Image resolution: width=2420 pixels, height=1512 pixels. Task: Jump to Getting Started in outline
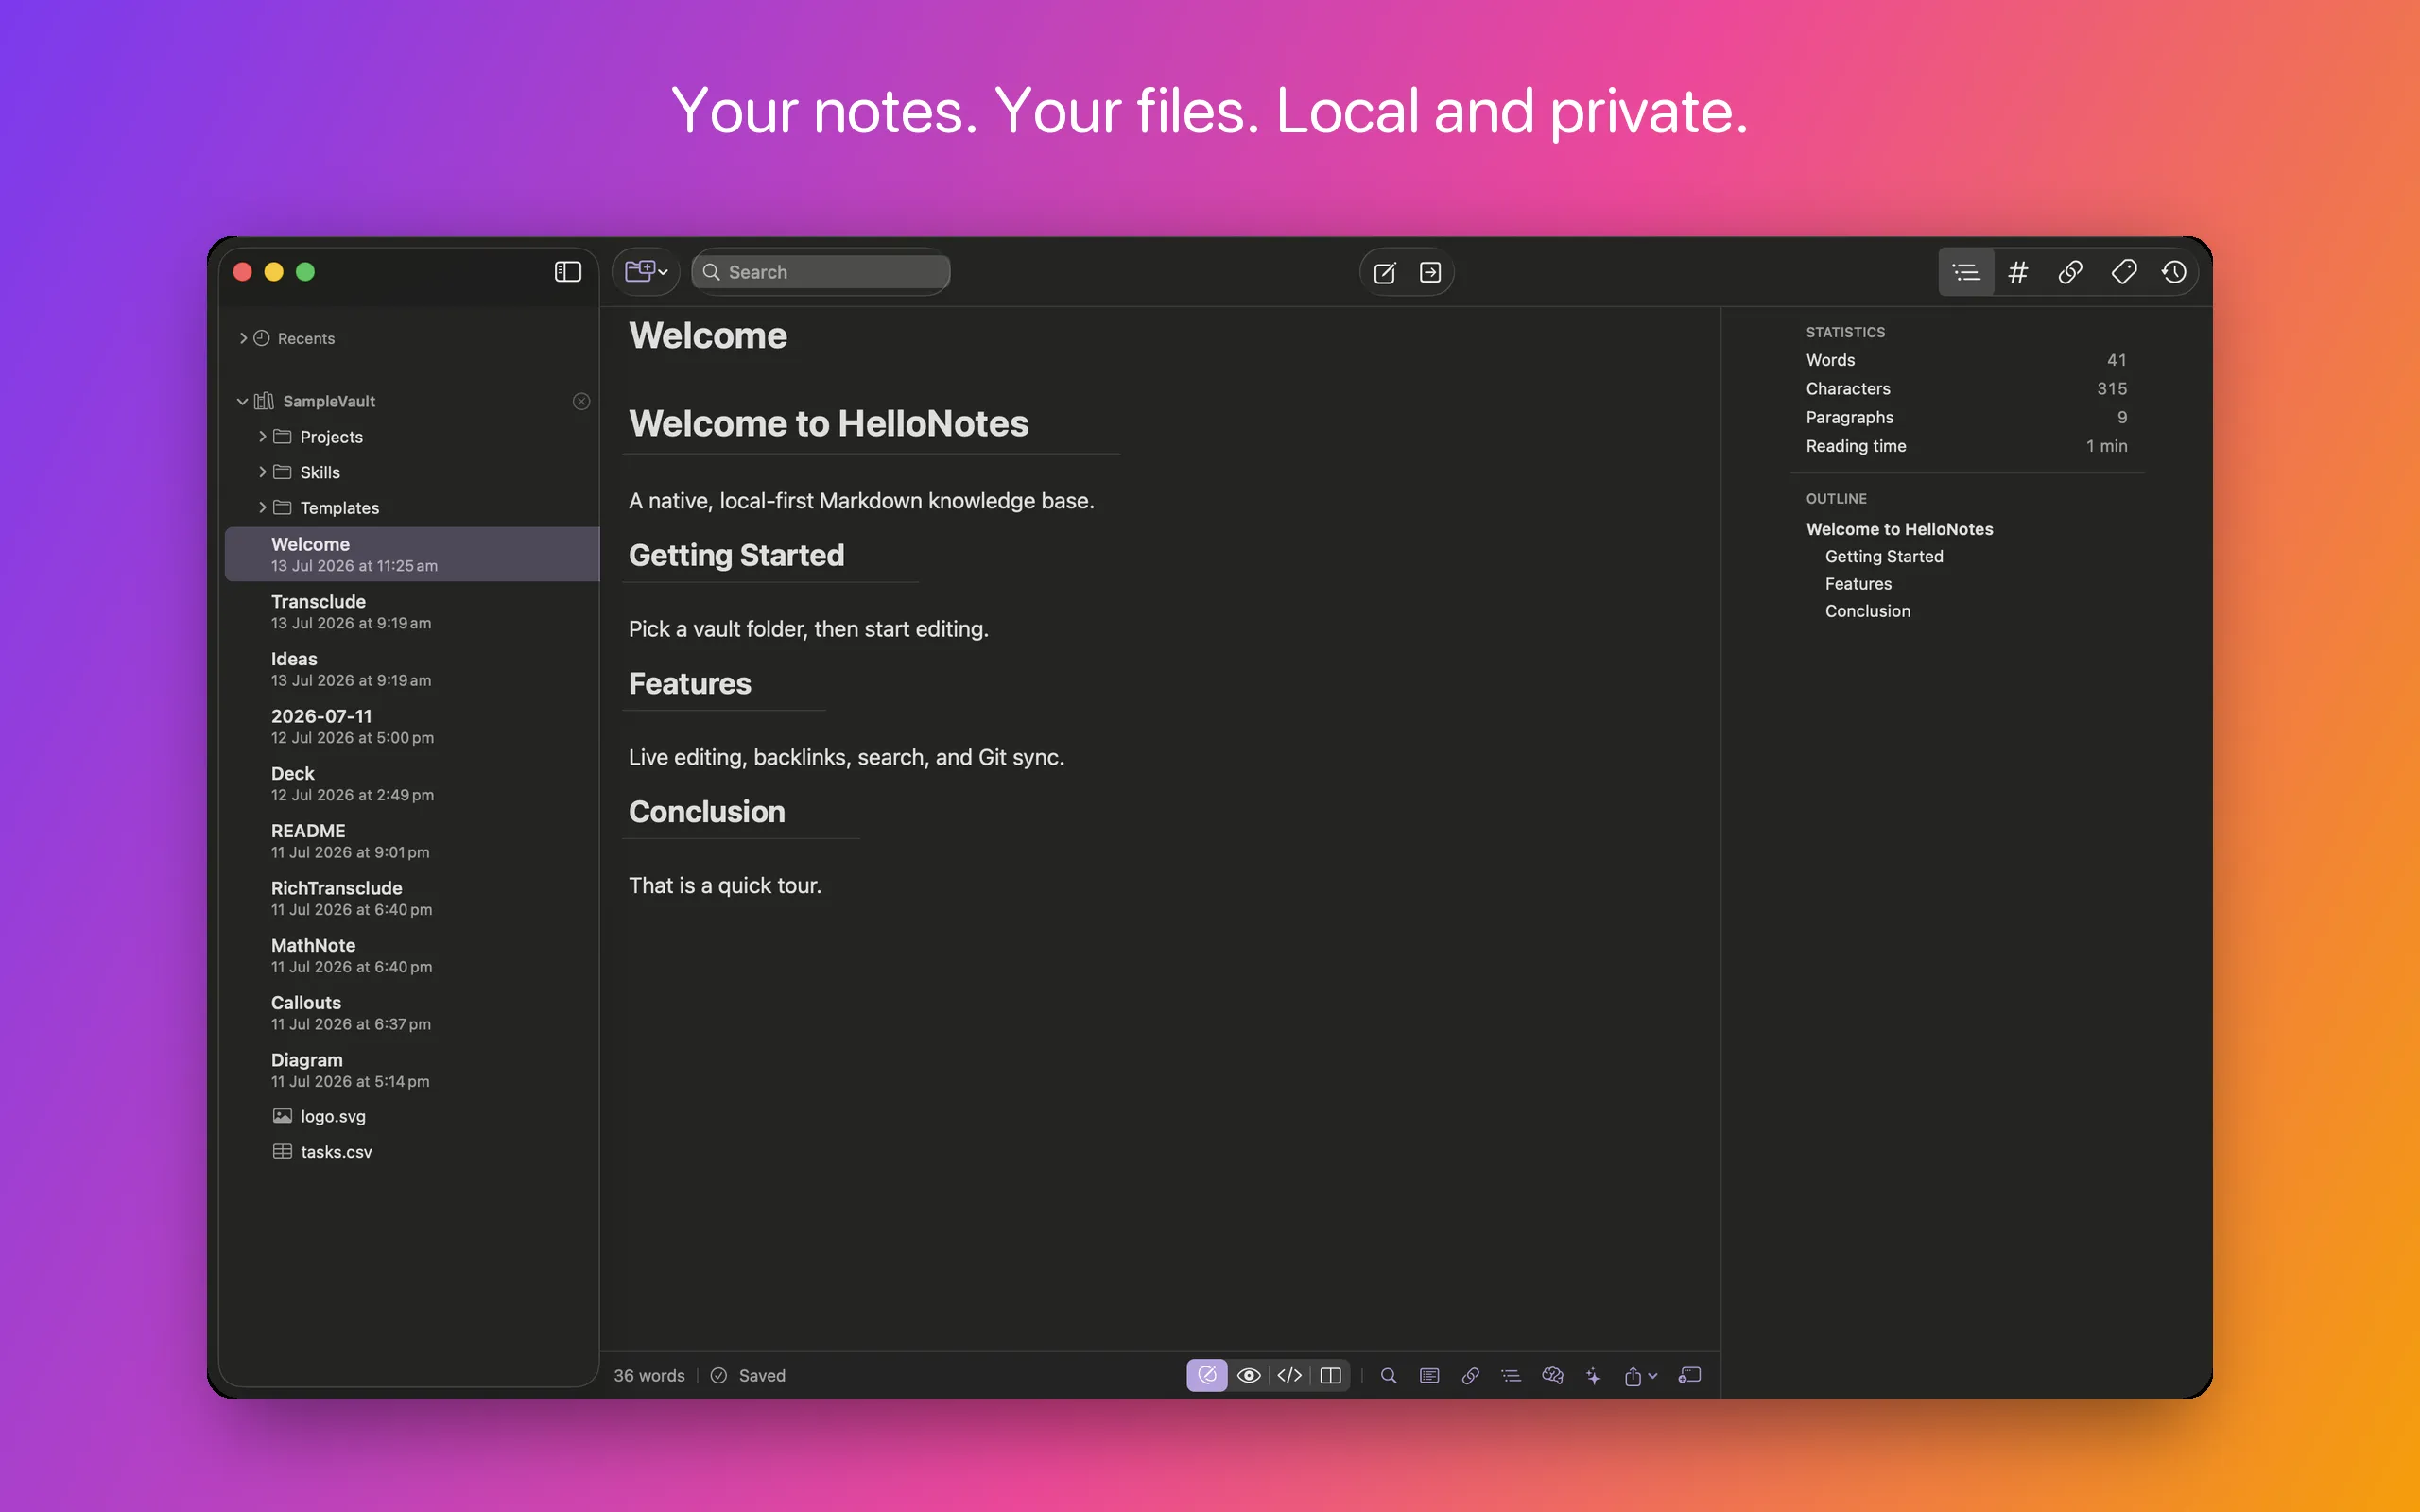1884,556
